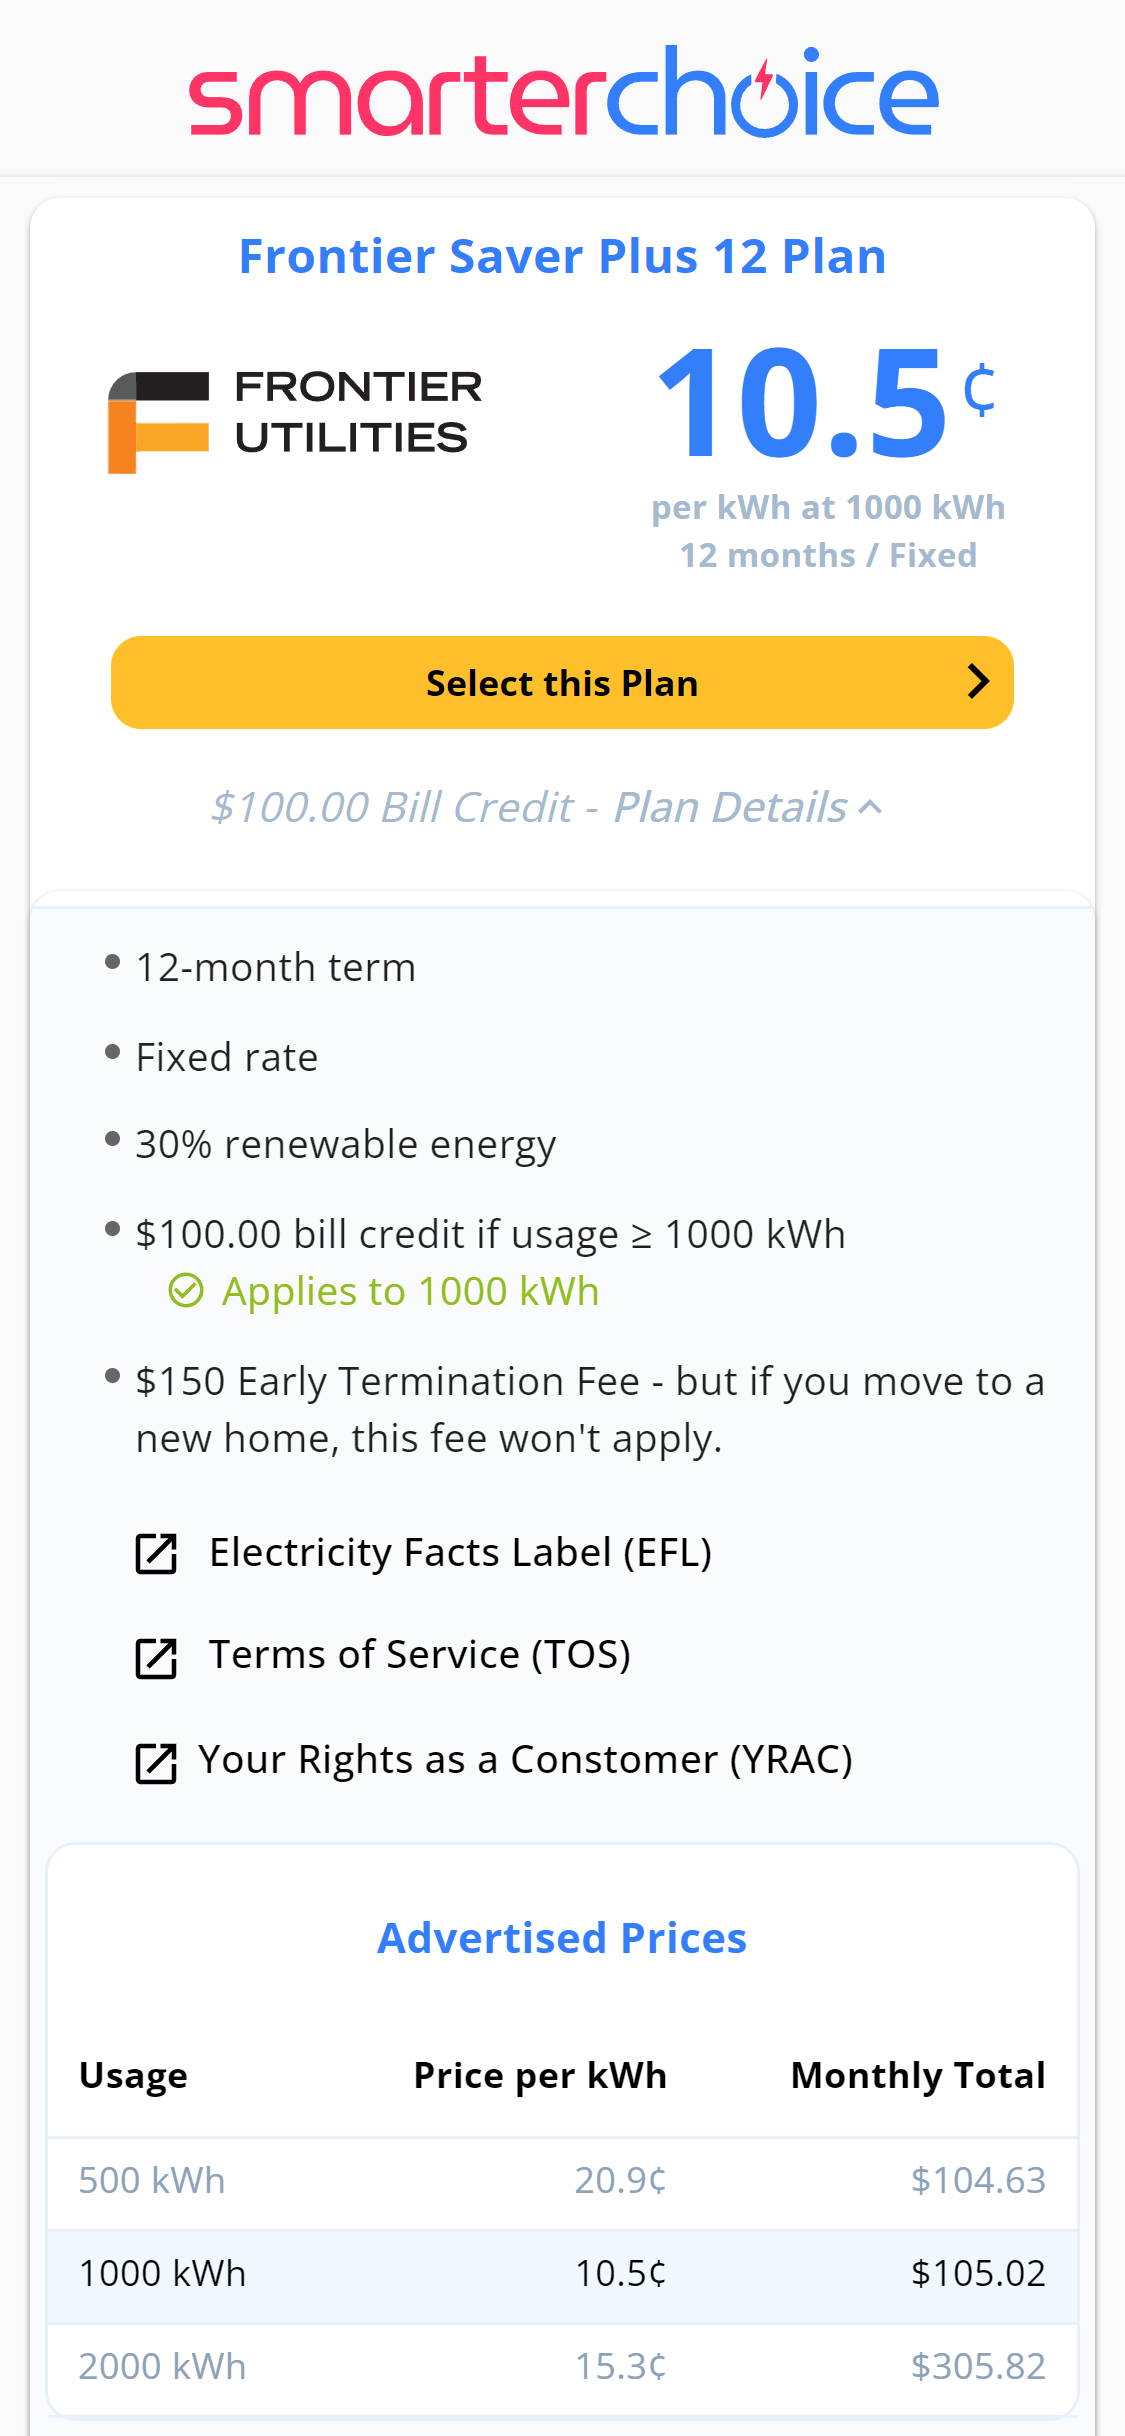This screenshot has height=2436, width=1125.
Task: Open Your Rights as a Customer (YRAC)
Action: (525, 1760)
